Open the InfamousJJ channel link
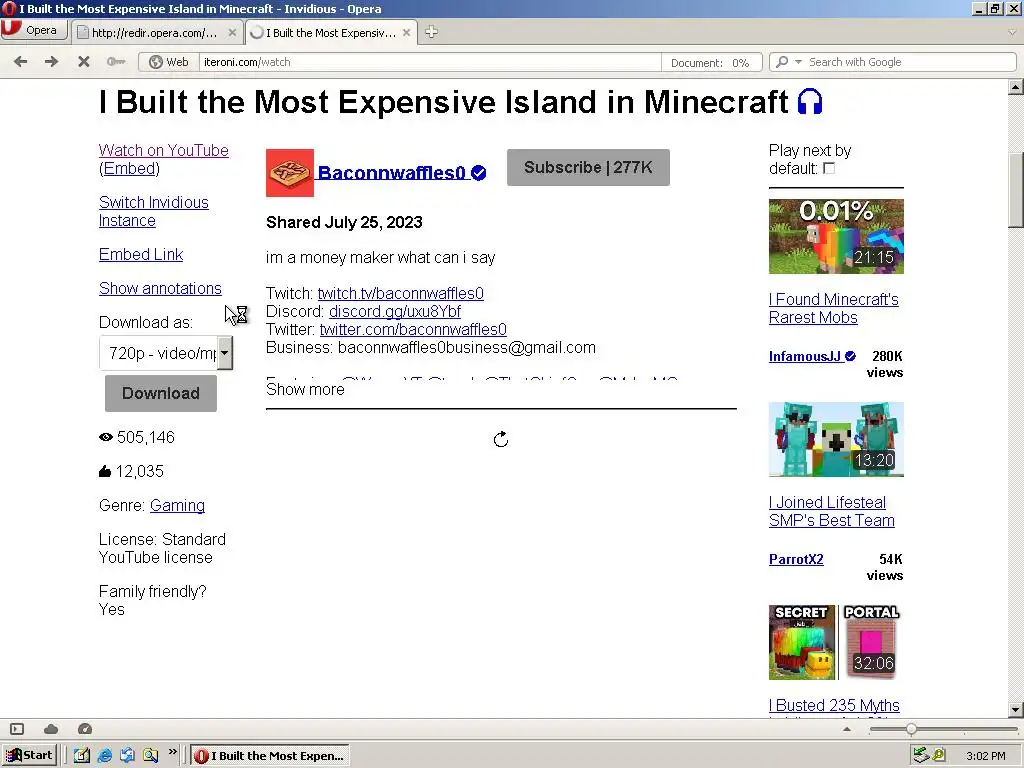 coord(805,356)
